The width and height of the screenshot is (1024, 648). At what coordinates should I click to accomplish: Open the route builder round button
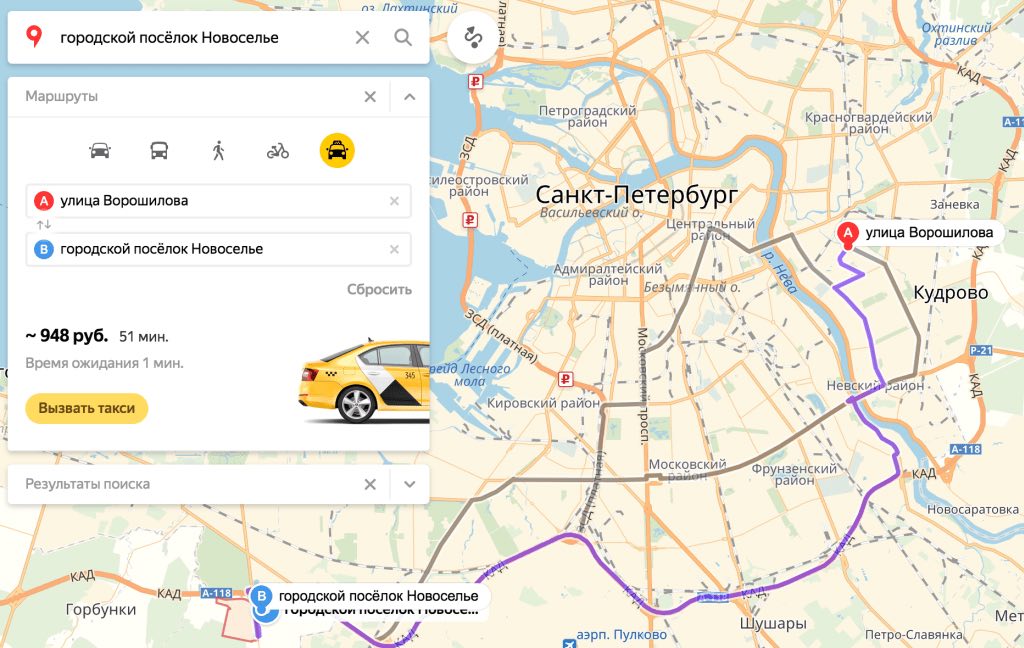(x=473, y=38)
